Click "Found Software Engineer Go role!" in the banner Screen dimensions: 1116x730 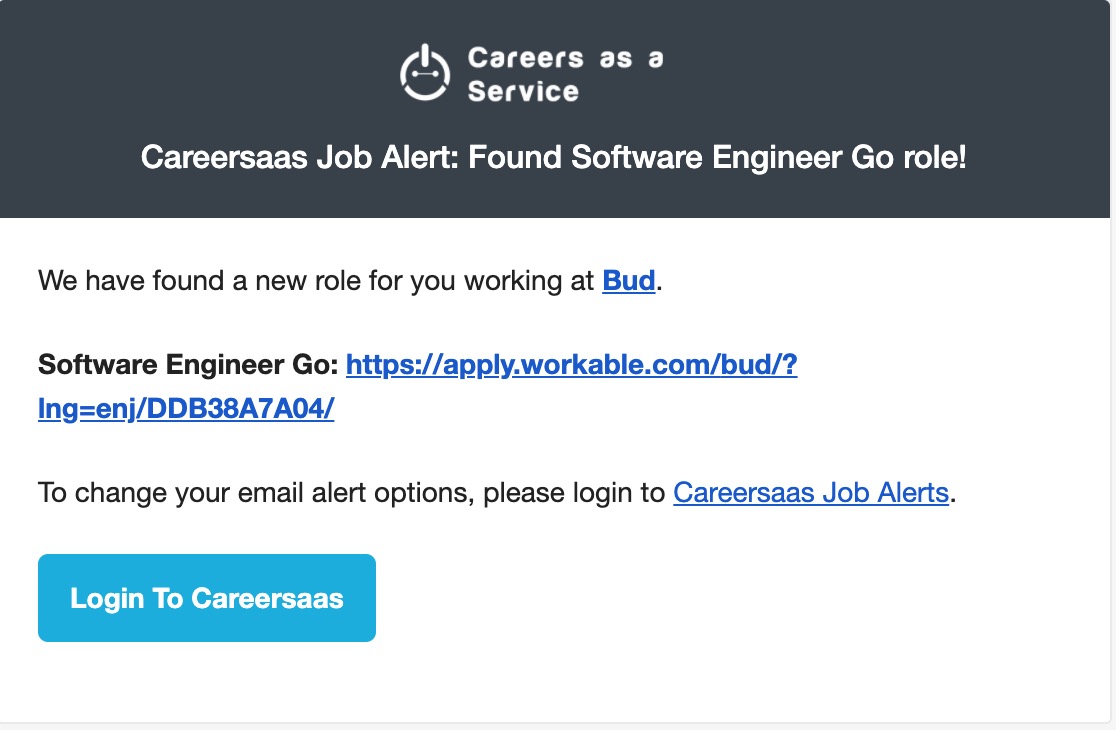point(717,157)
